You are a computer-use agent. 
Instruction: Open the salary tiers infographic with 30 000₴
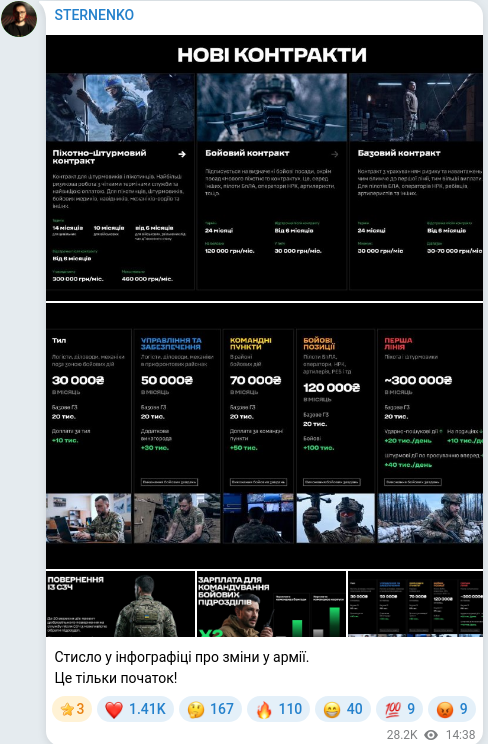click(264, 436)
